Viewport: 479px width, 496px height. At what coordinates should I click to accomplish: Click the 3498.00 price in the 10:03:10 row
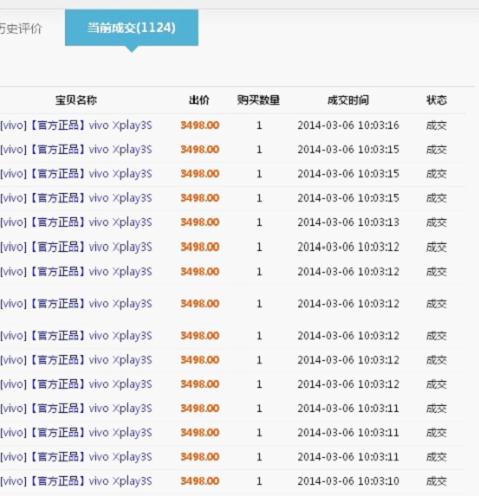200,481
